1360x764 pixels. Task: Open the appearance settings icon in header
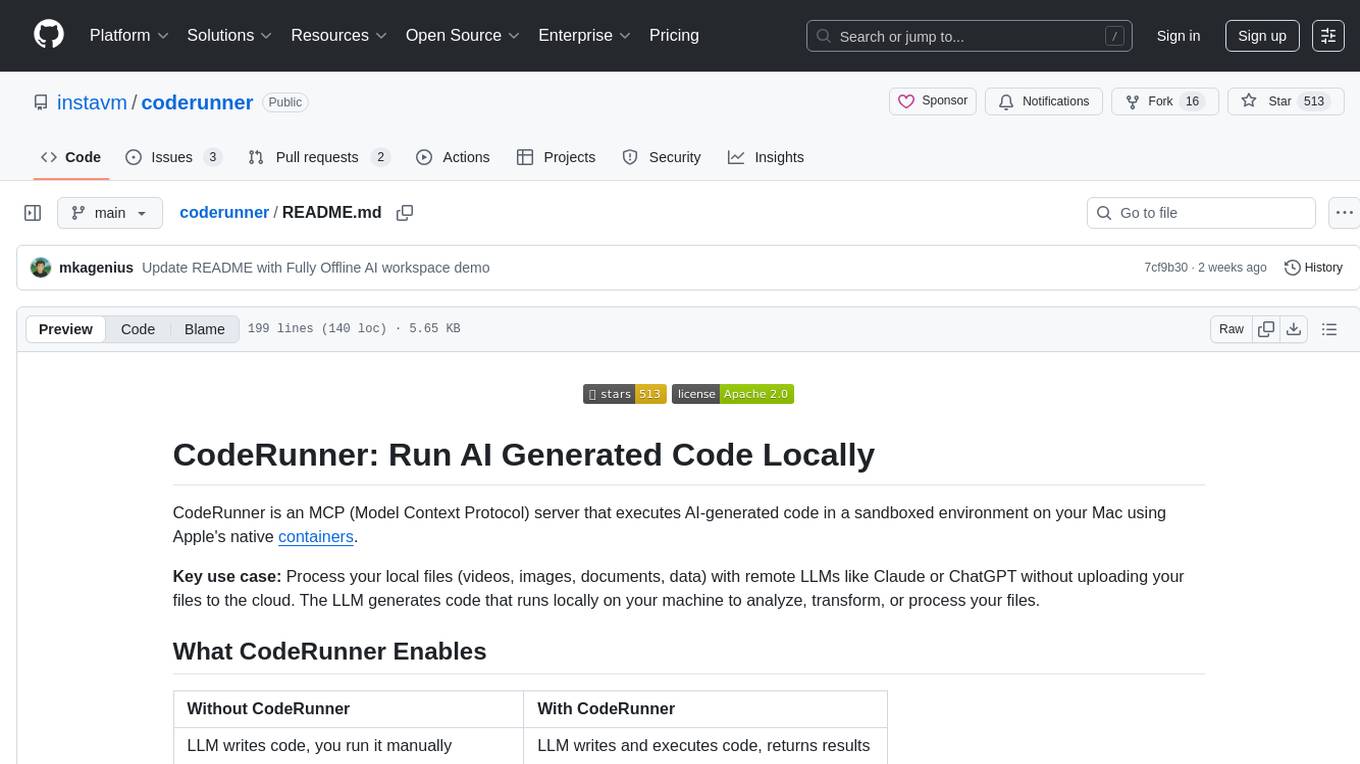pyautogui.click(x=1328, y=36)
